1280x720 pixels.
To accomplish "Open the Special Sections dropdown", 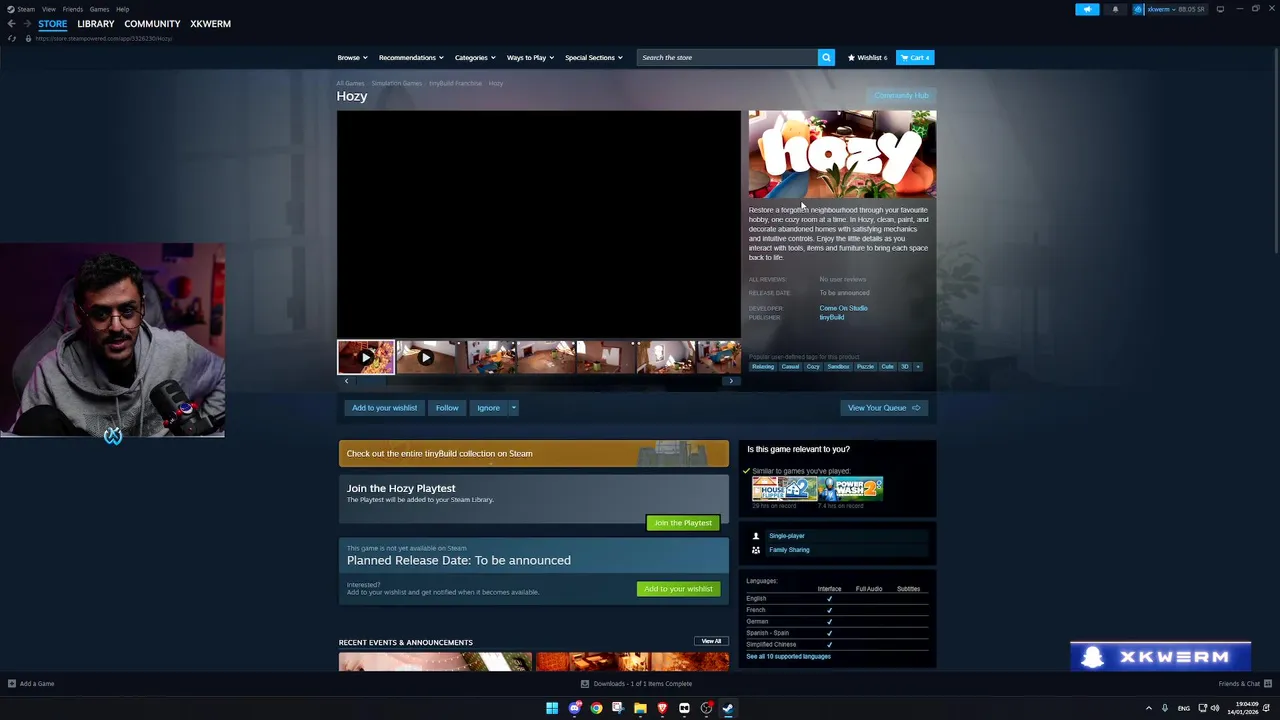I will point(593,57).
